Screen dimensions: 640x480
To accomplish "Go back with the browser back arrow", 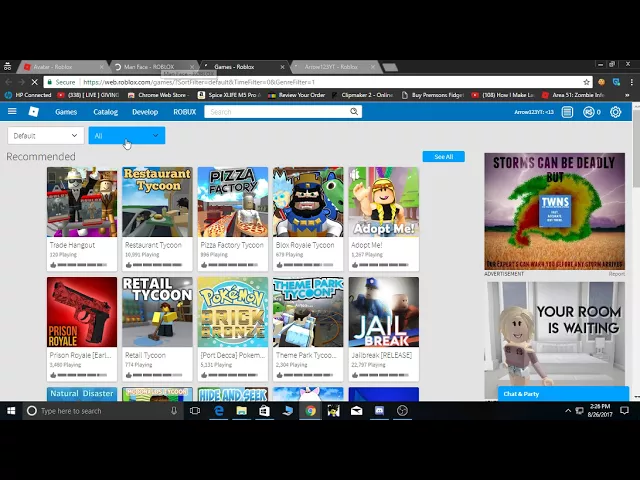I will [x=9, y=82].
